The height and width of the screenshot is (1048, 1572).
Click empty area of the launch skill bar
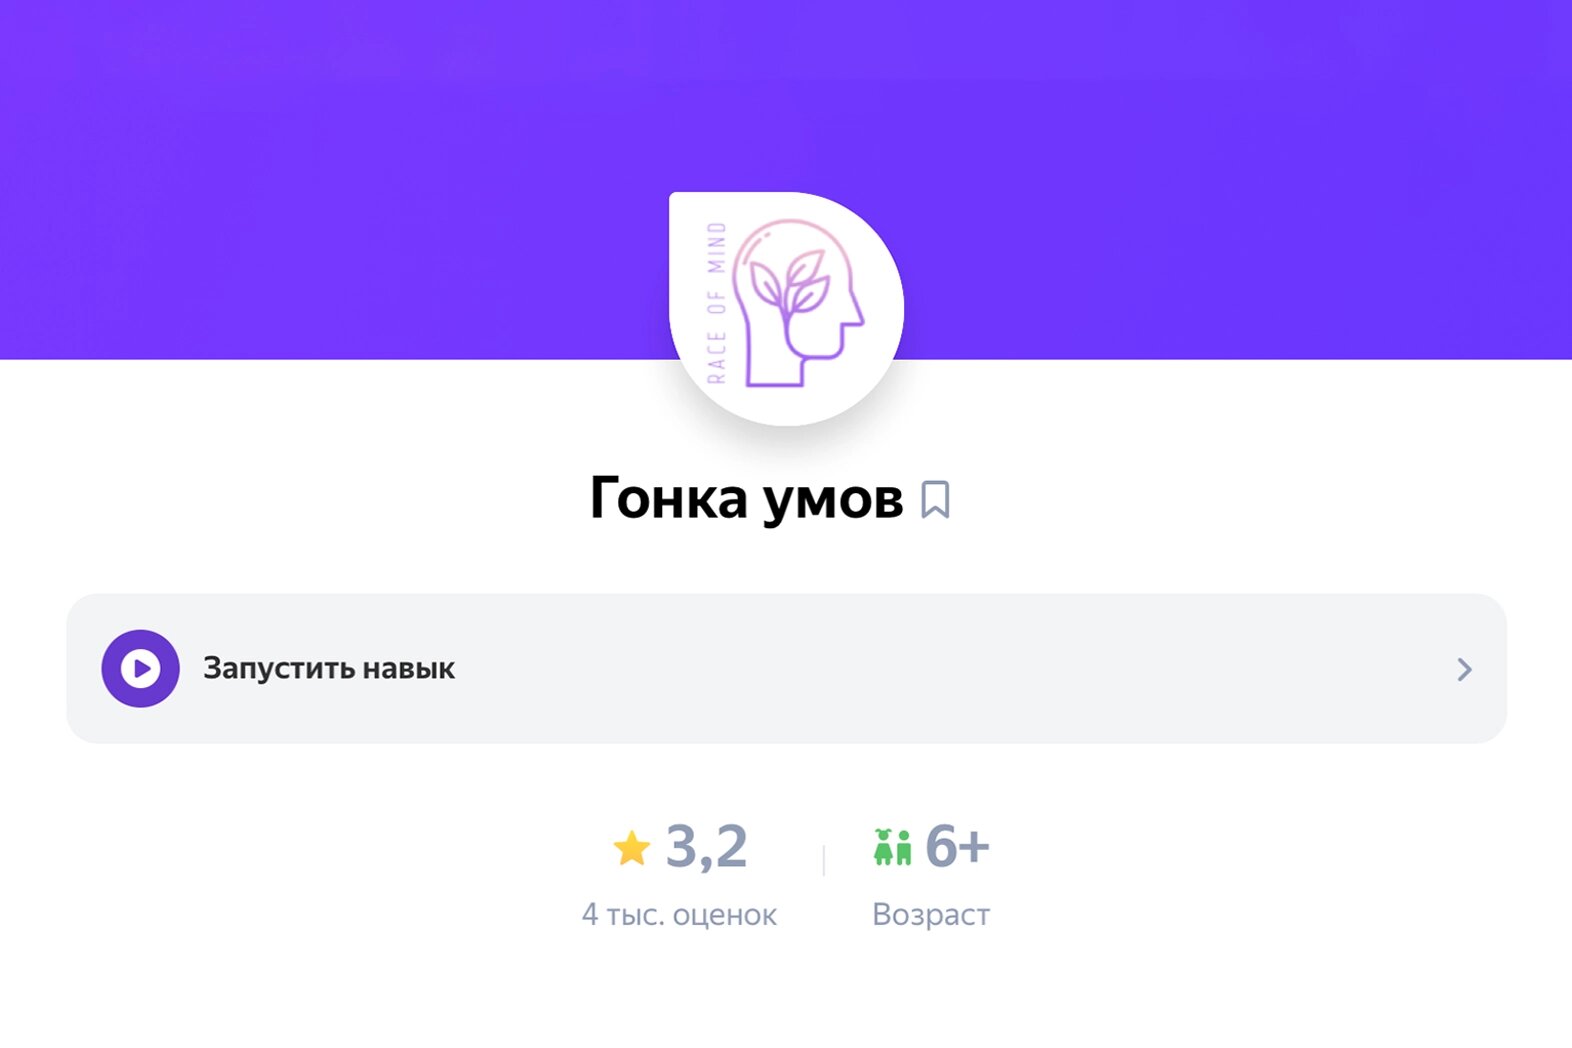950,668
